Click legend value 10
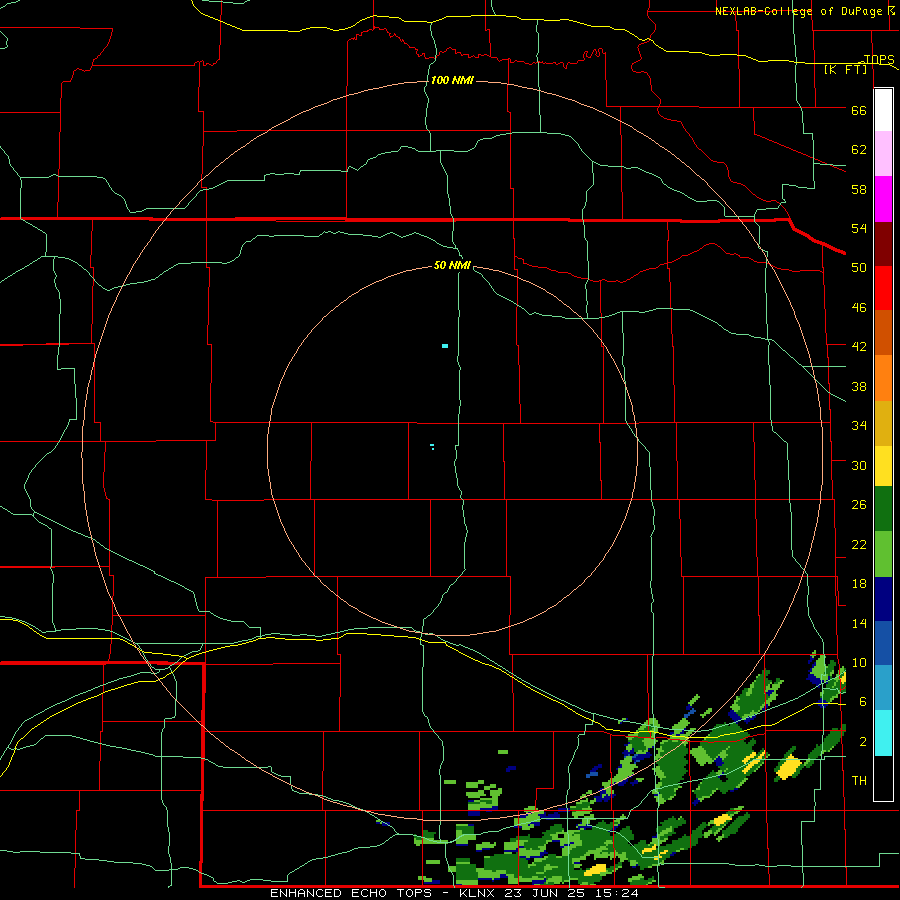The width and height of the screenshot is (900, 900). [859, 662]
